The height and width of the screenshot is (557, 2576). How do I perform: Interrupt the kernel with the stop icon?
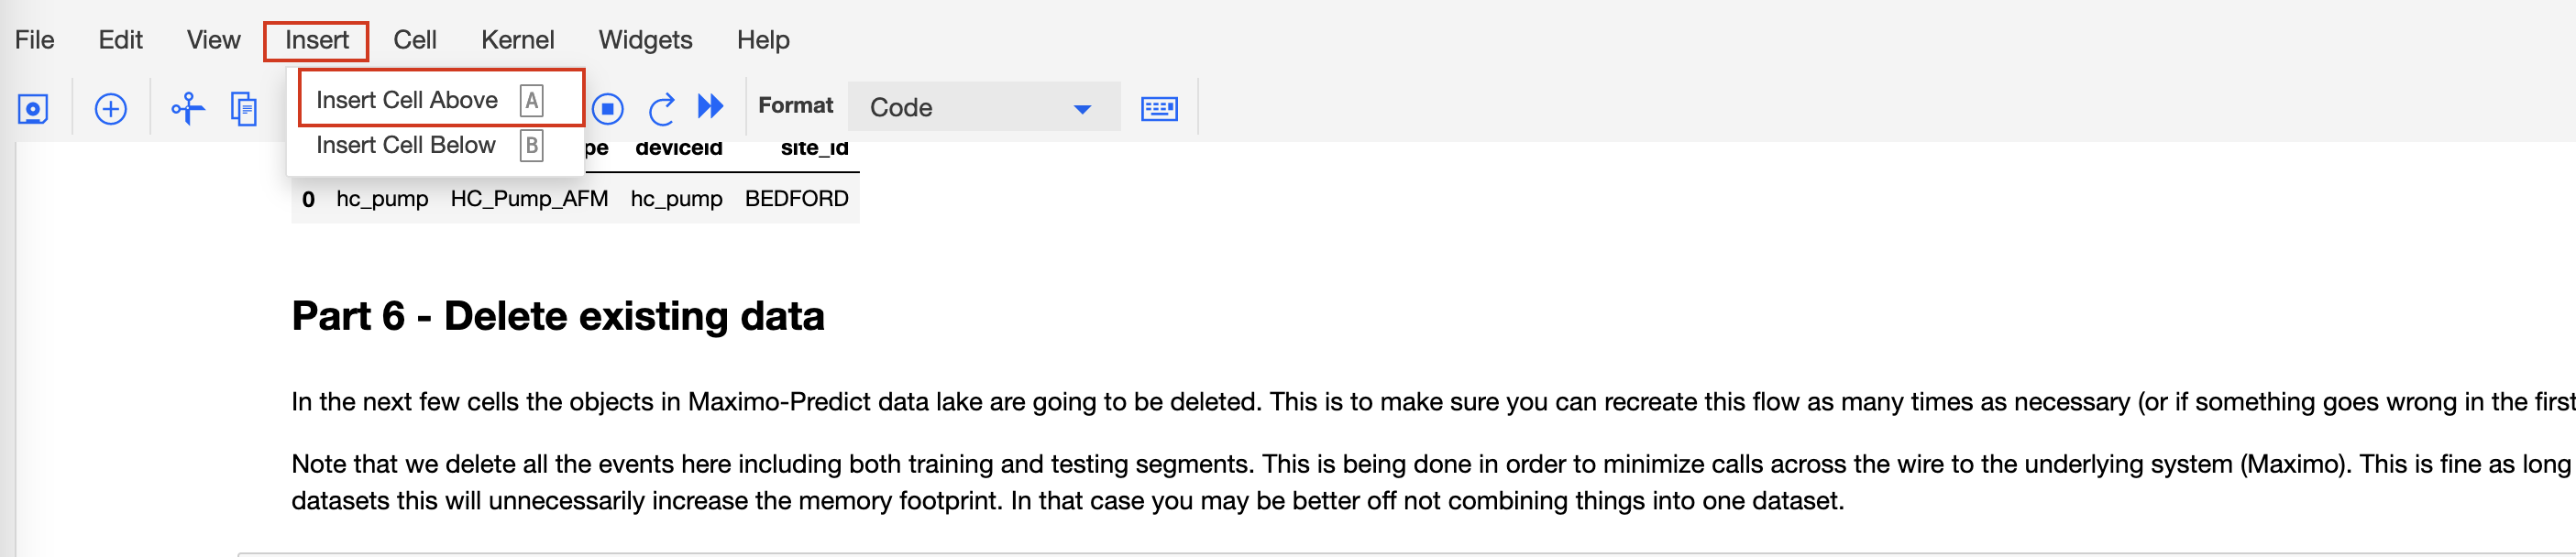click(607, 108)
